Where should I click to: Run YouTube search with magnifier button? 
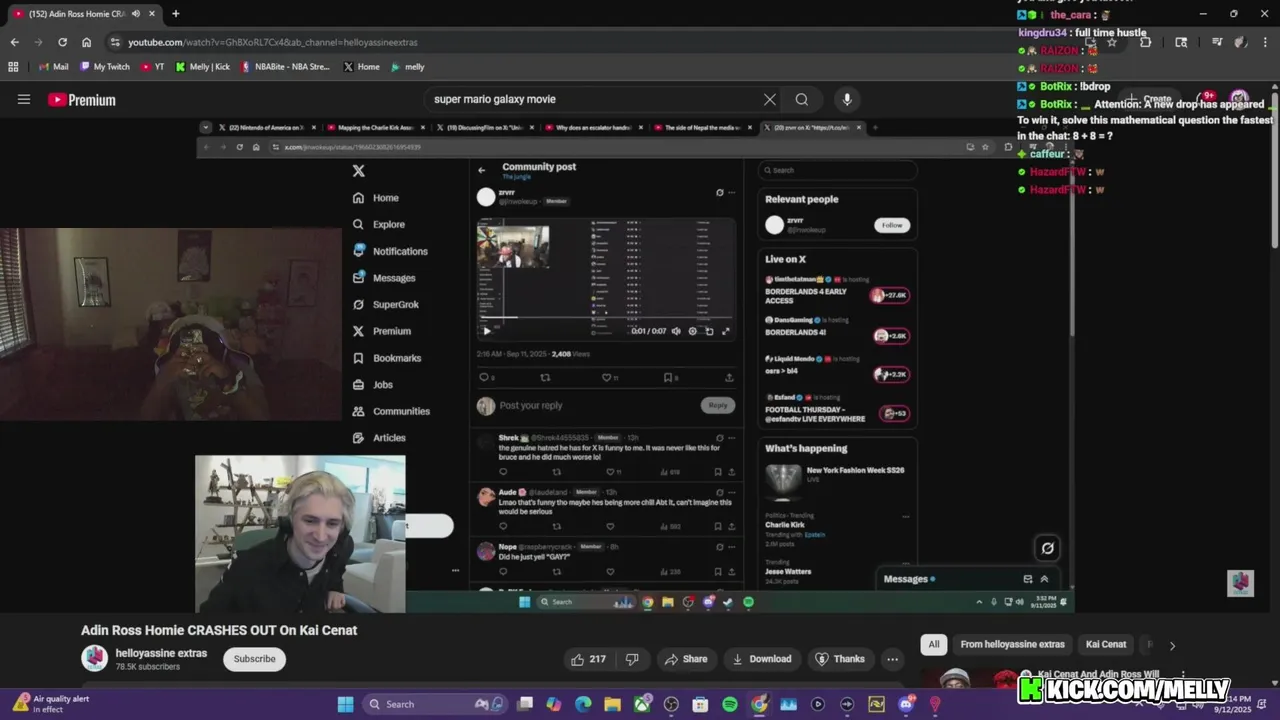pos(802,99)
